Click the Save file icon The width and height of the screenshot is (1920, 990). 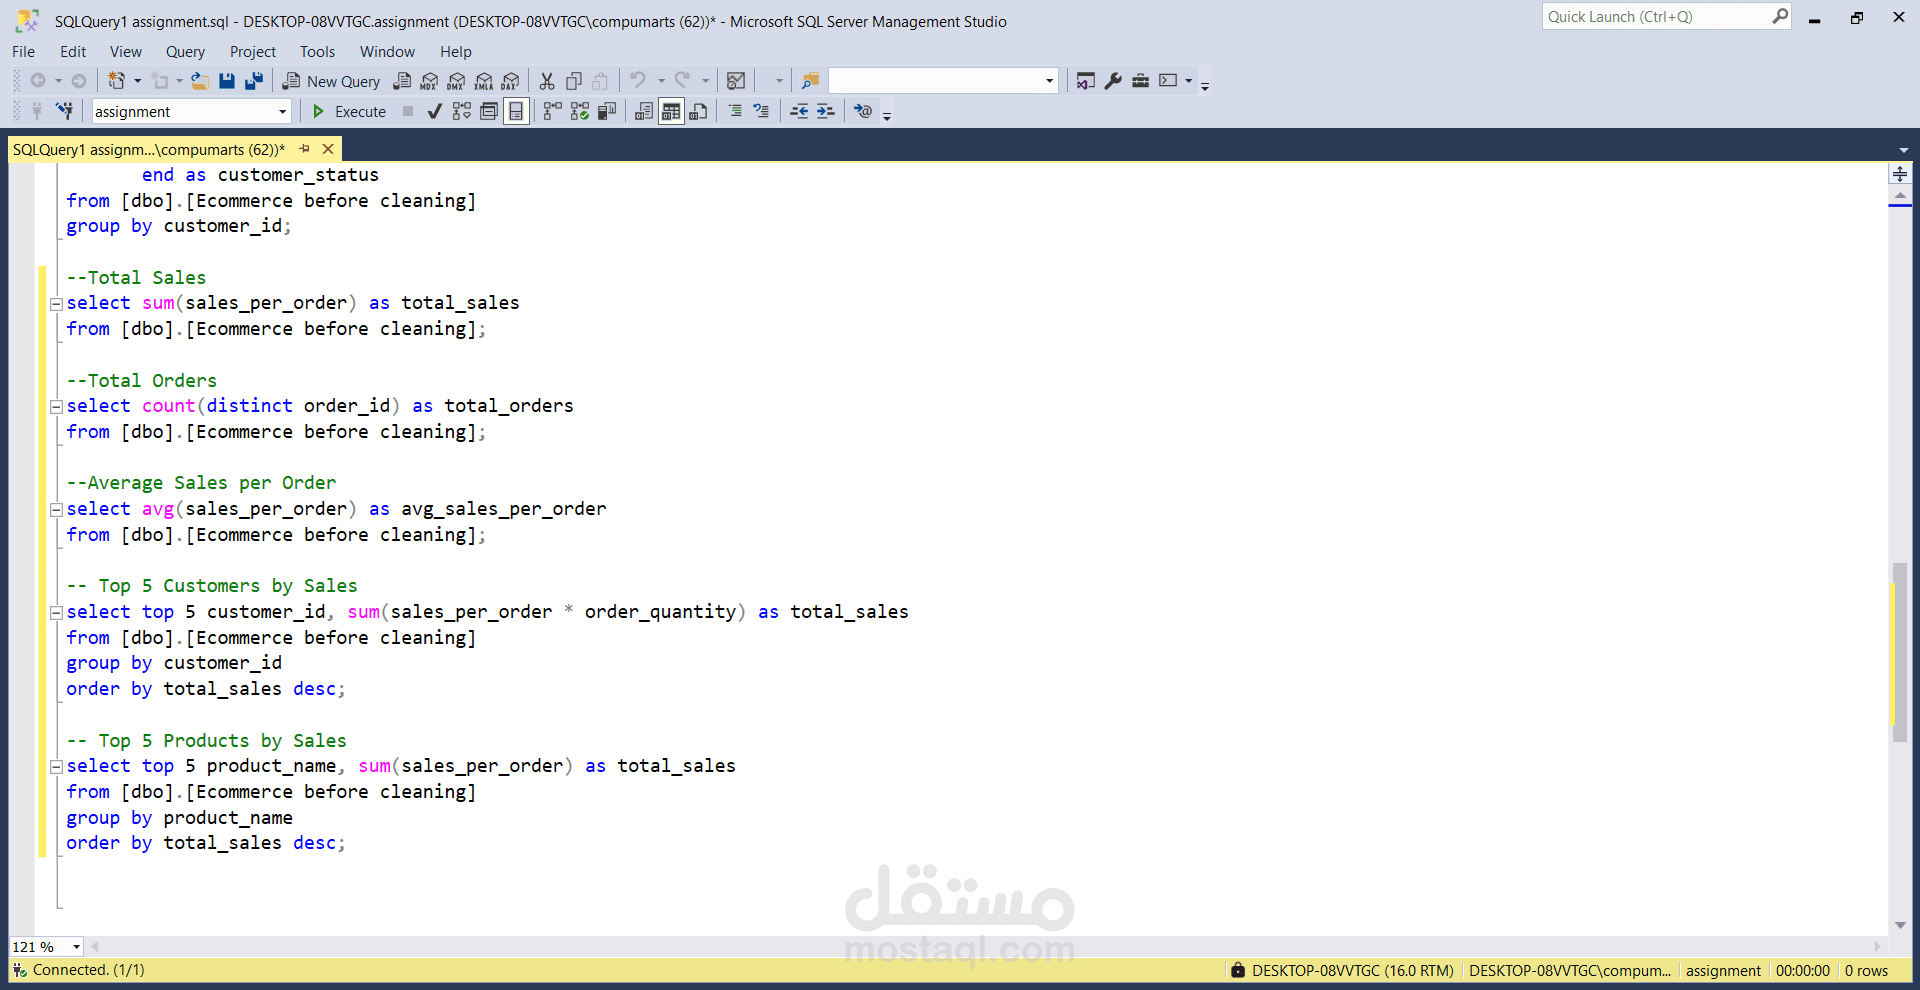click(x=227, y=81)
